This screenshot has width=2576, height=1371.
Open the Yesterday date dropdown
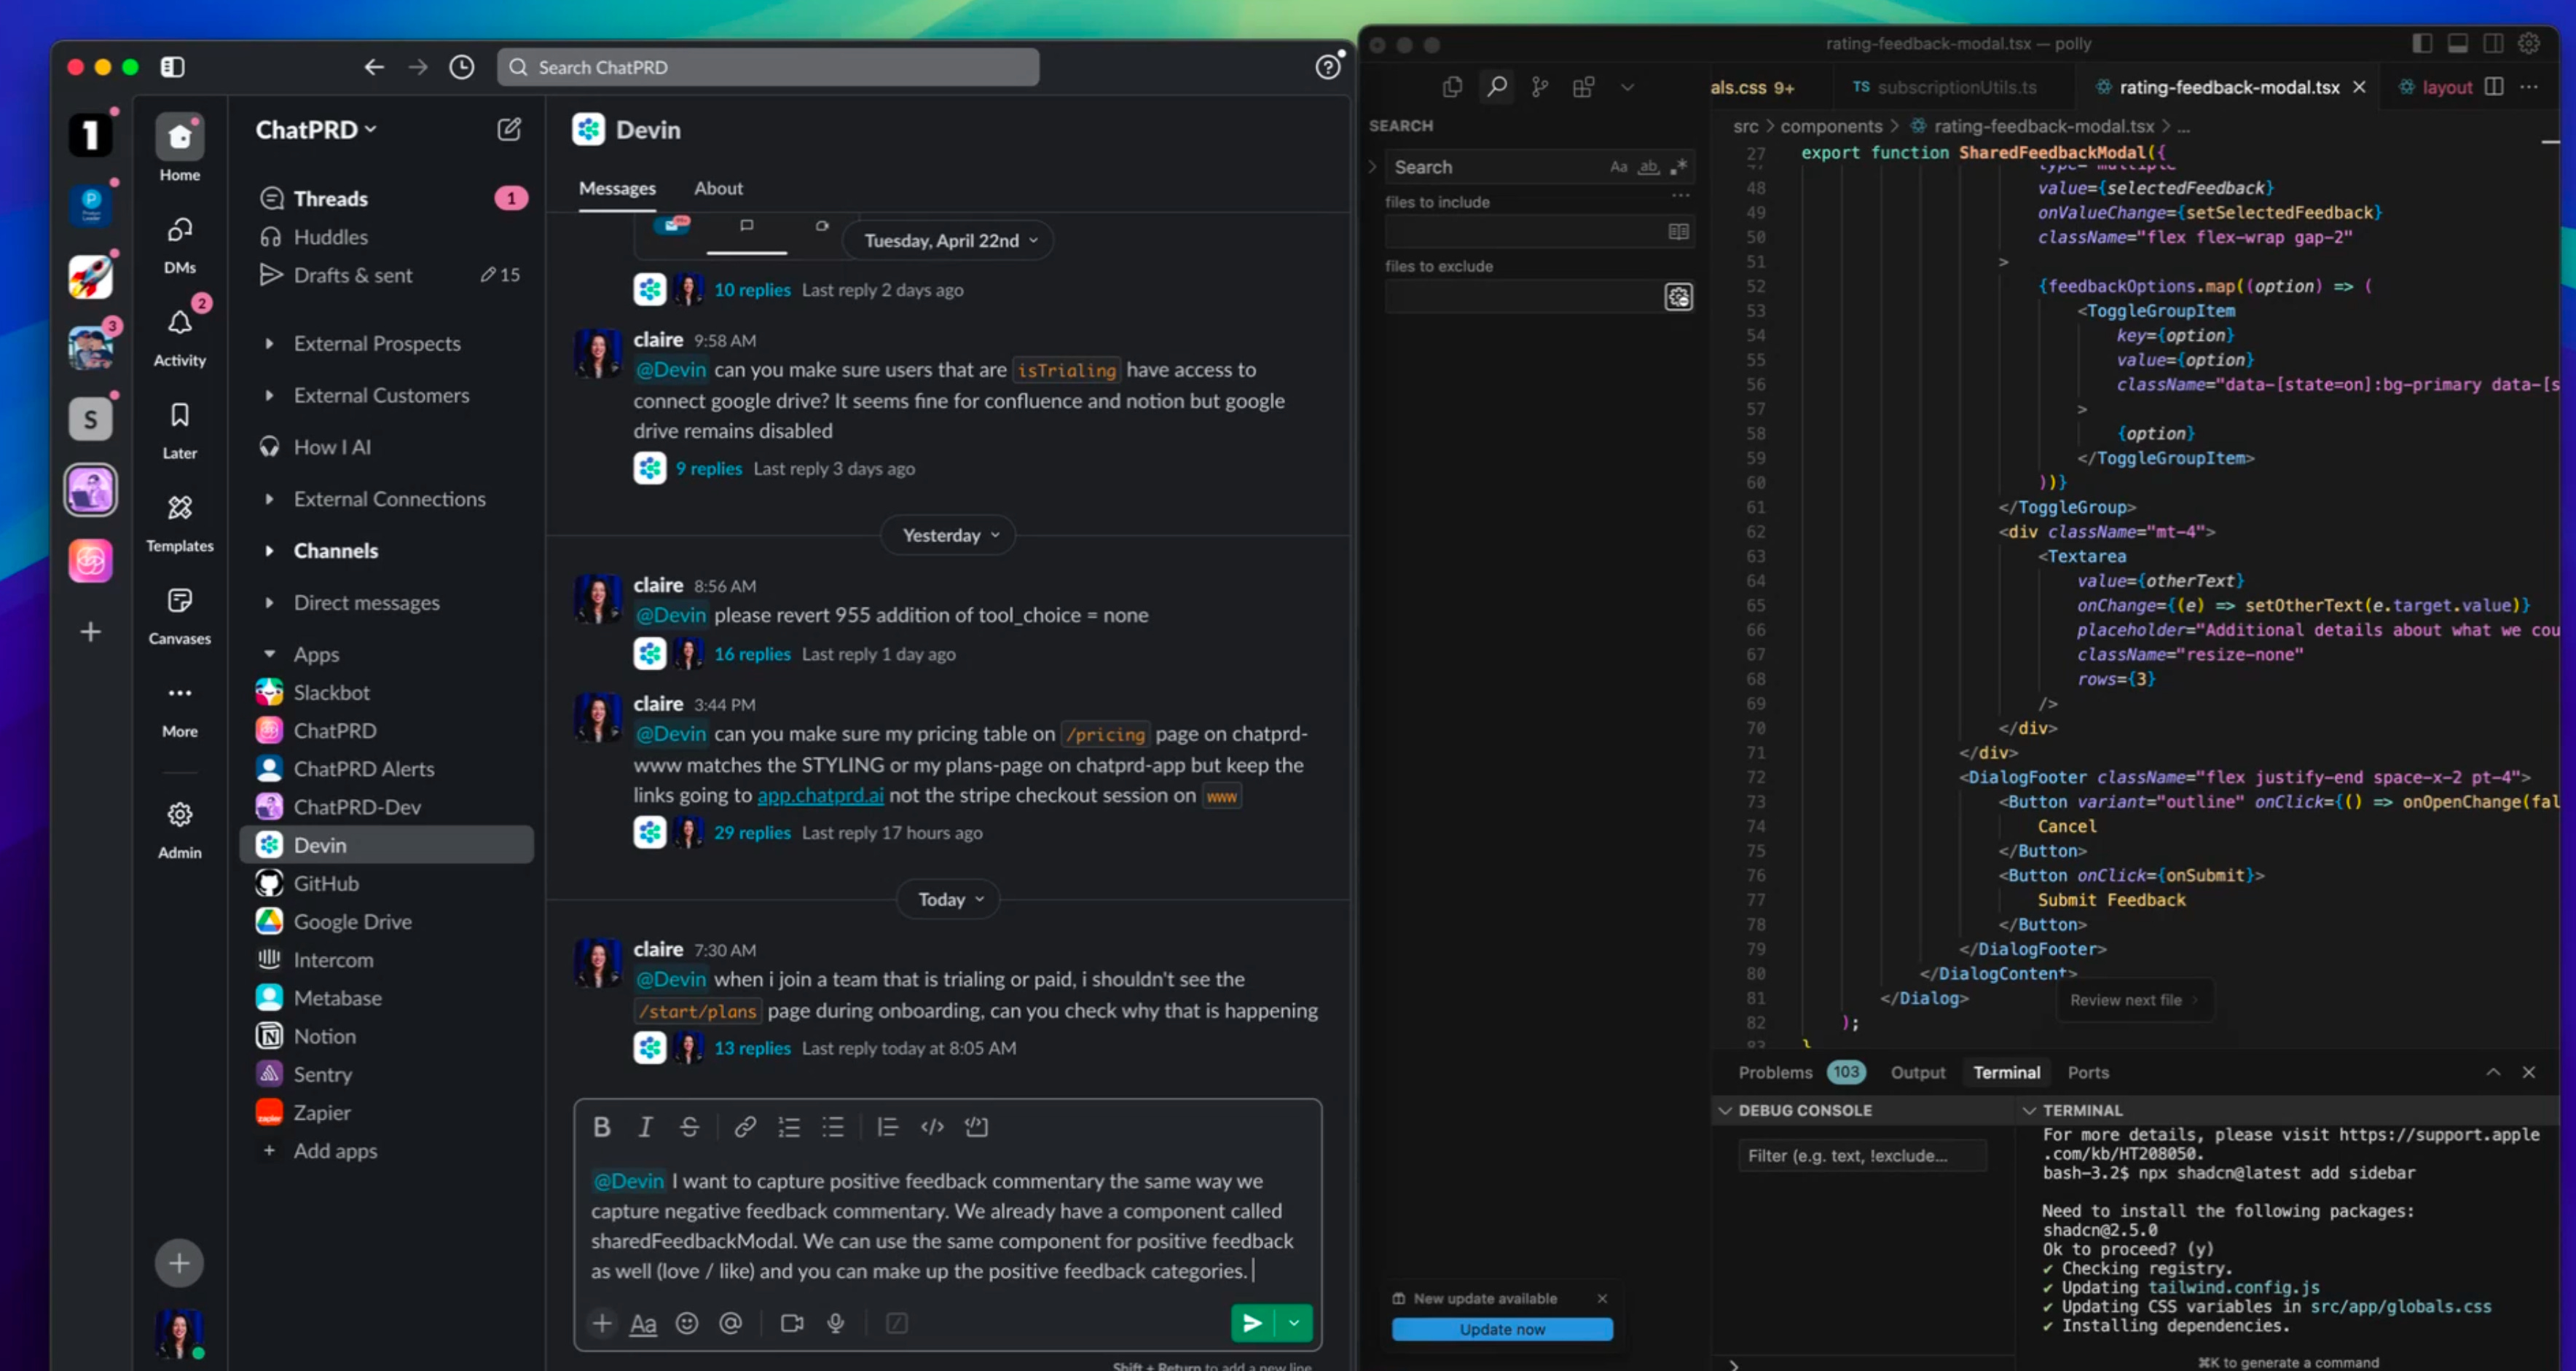click(x=949, y=535)
